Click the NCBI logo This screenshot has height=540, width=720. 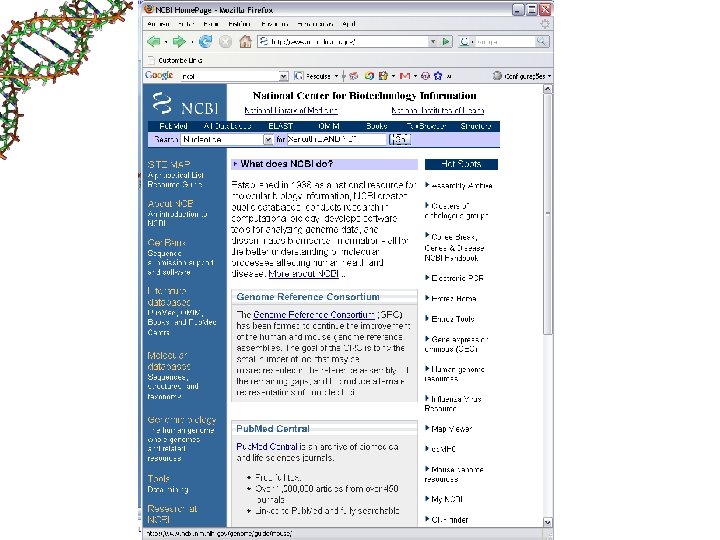tap(186, 103)
